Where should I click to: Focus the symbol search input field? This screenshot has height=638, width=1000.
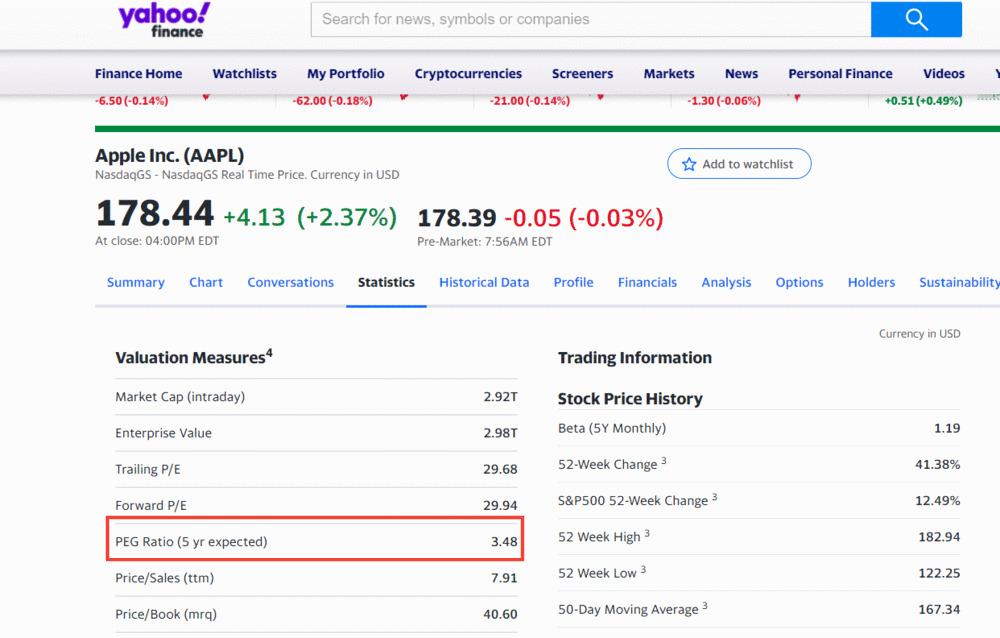590,19
